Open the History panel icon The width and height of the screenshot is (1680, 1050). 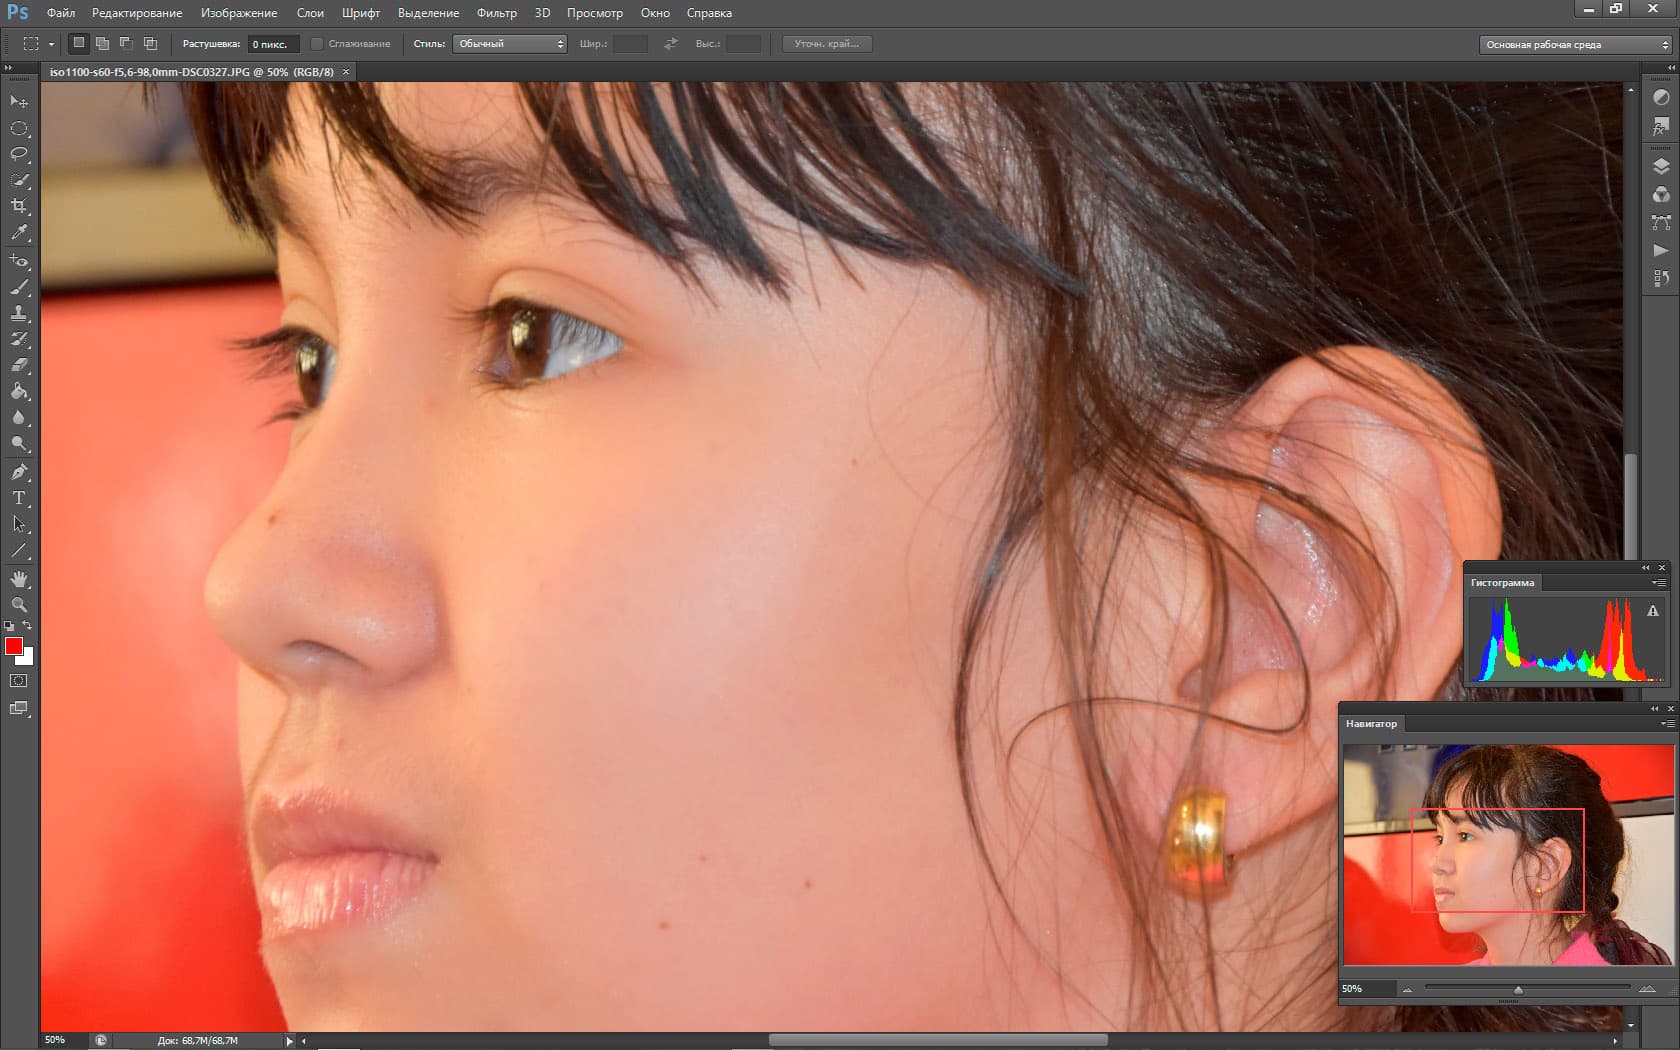click(x=1661, y=278)
